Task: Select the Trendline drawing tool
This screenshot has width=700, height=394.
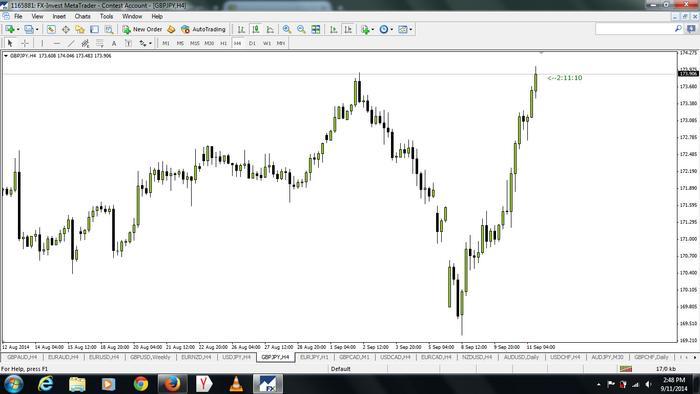Action: [x=71, y=43]
